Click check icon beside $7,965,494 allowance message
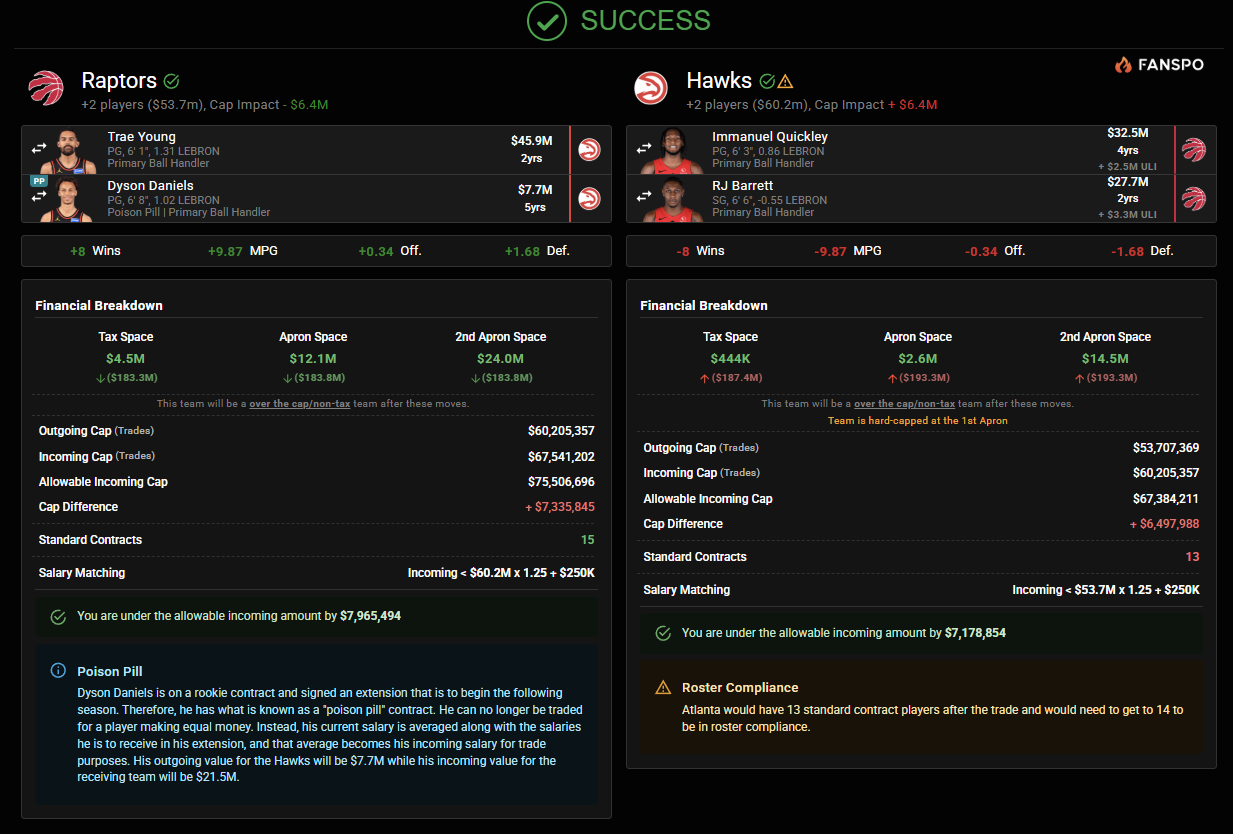This screenshot has width=1233, height=834. tap(58, 616)
